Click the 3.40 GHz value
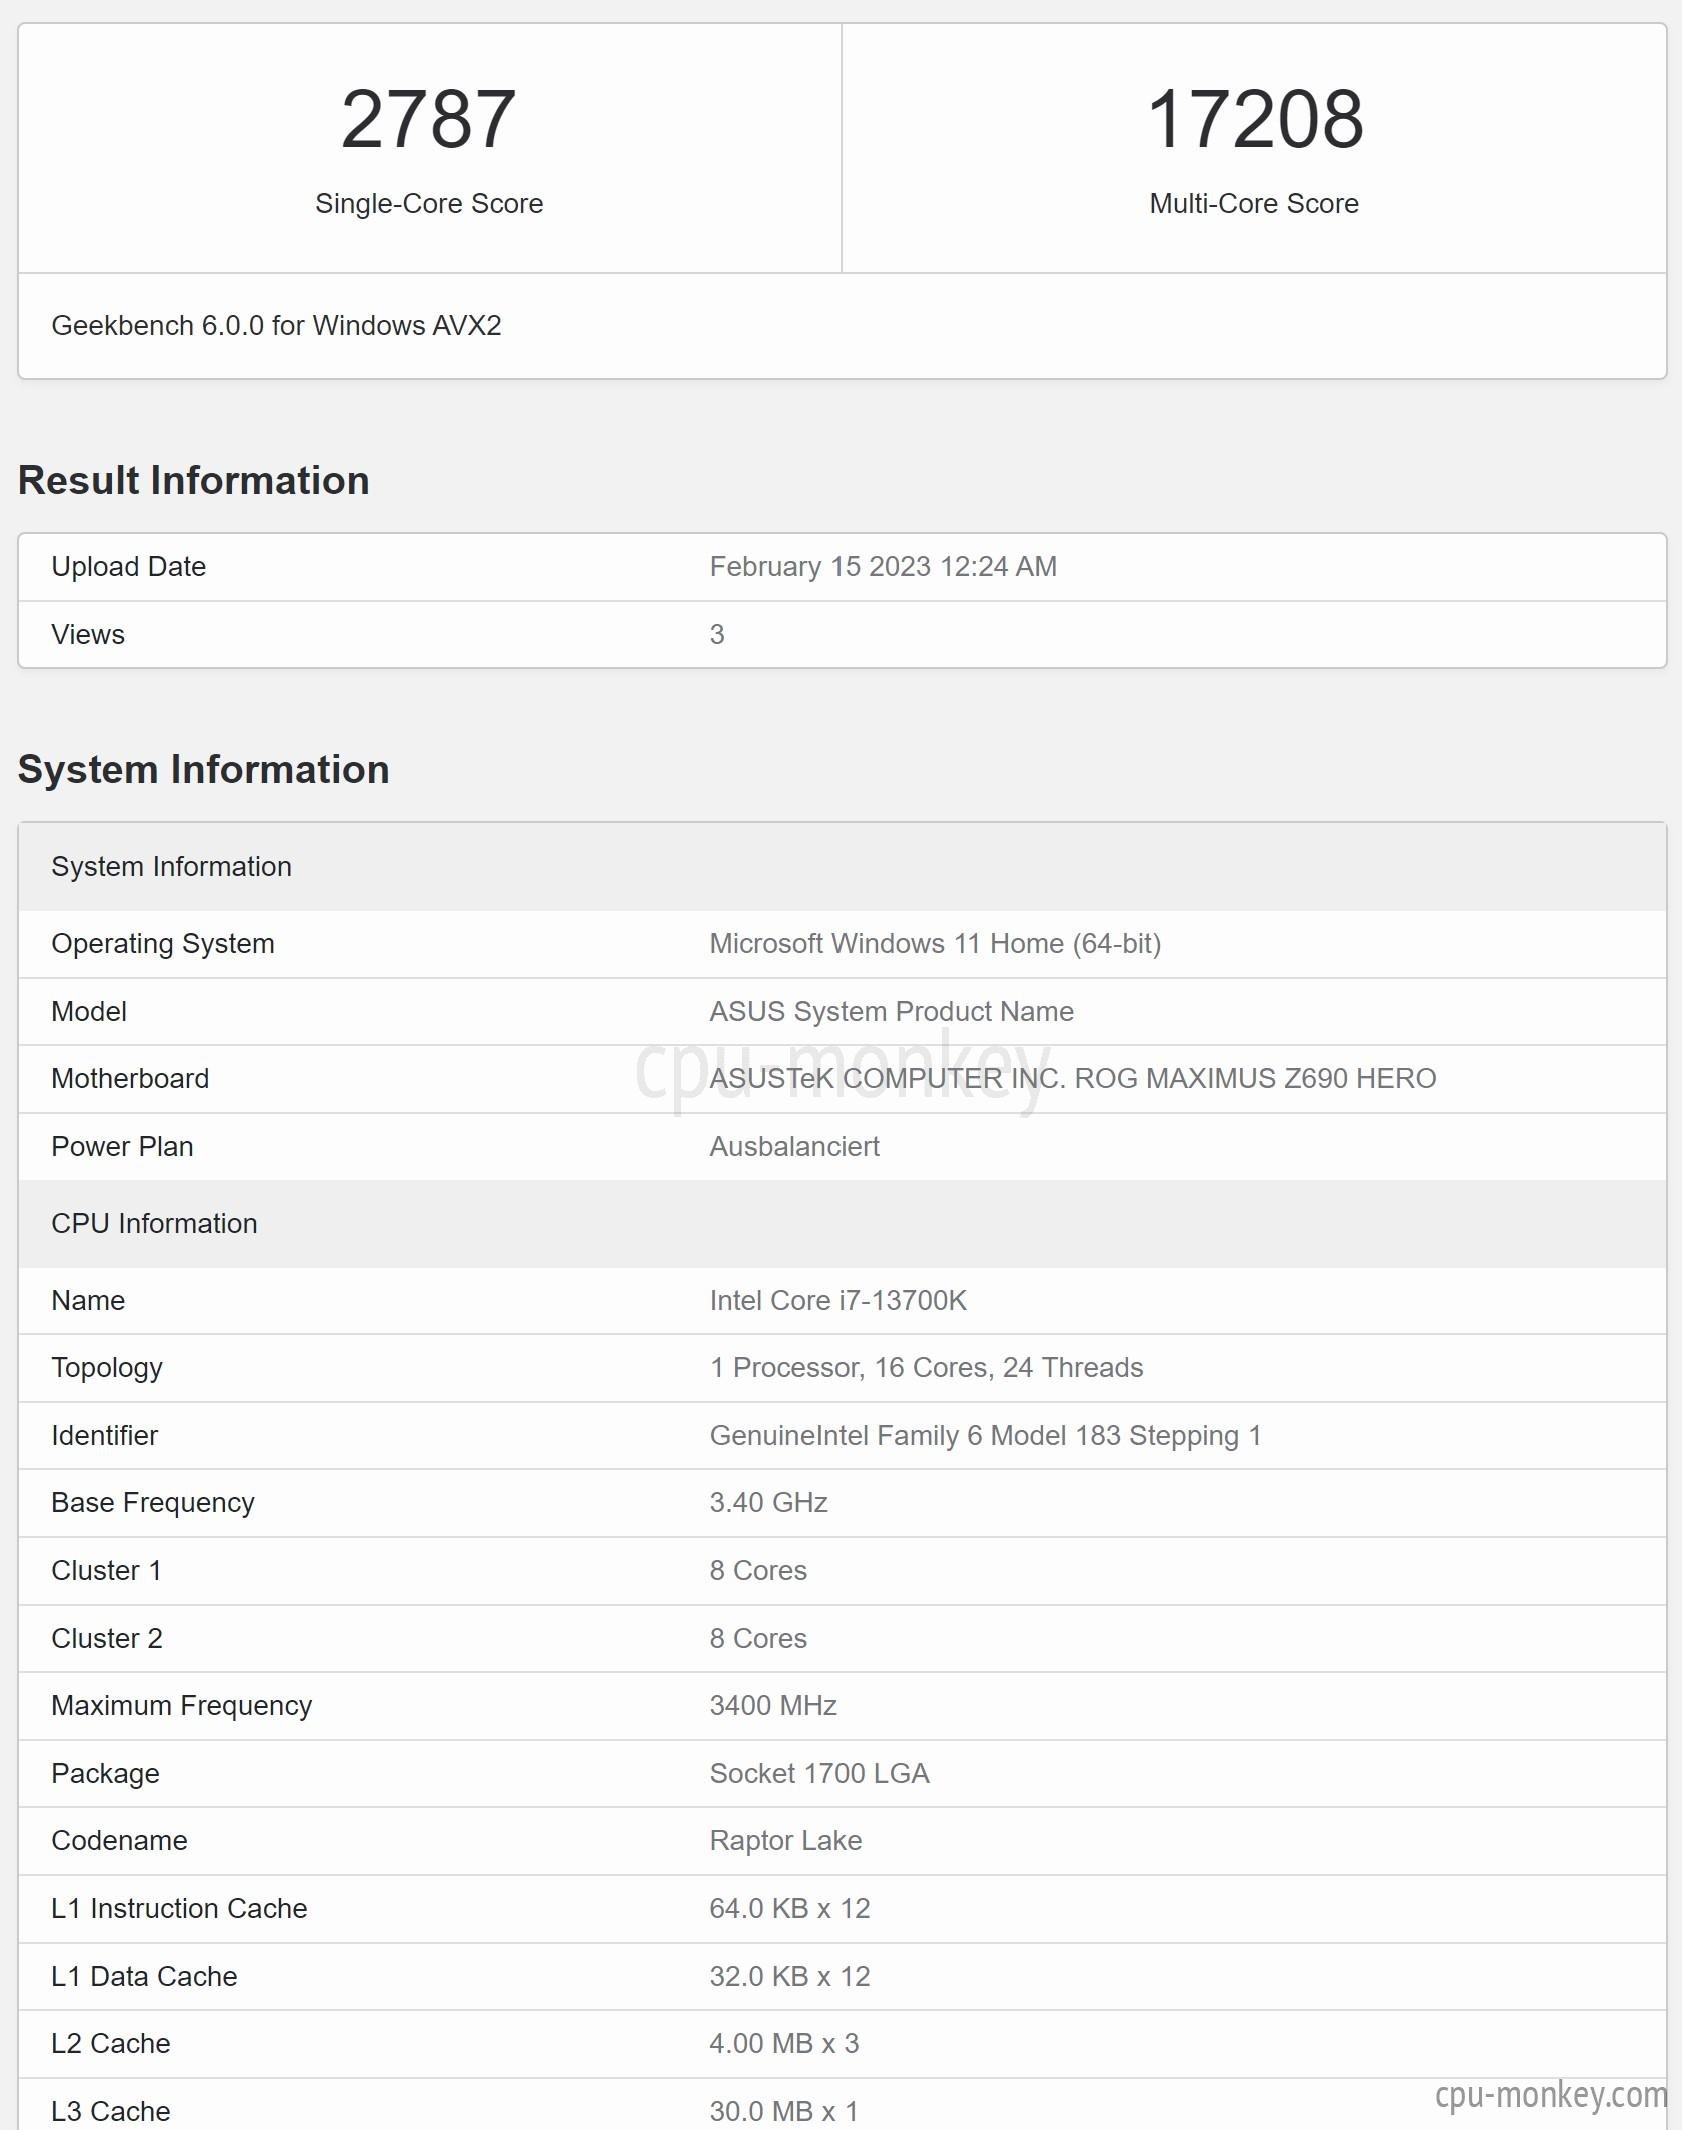The width and height of the screenshot is (1682, 2130). [x=768, y=1502]
